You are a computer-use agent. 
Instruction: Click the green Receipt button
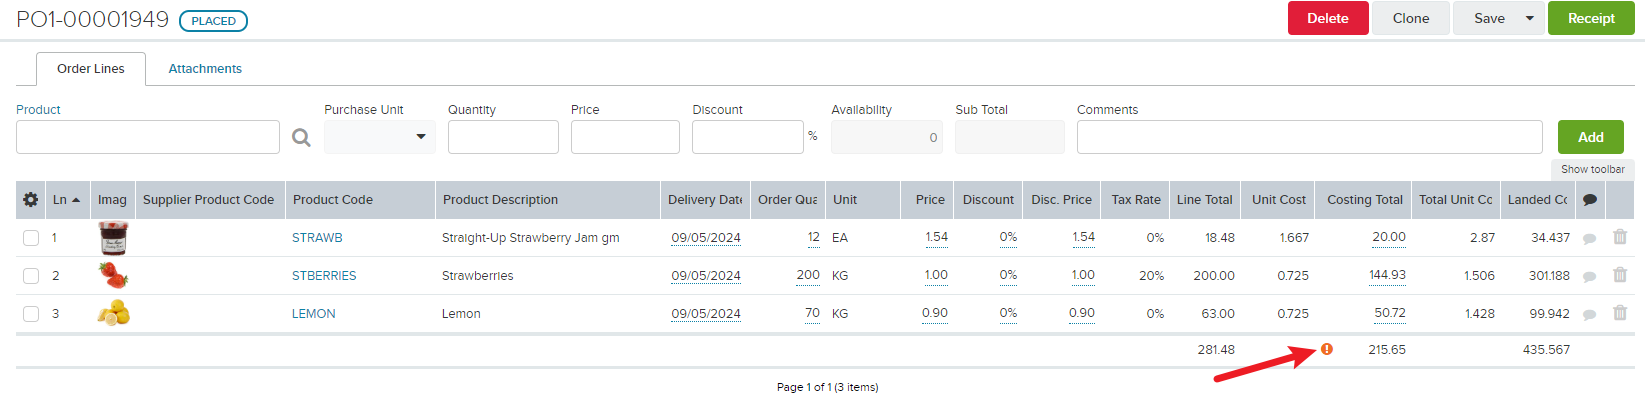[x=1591, y=18]
